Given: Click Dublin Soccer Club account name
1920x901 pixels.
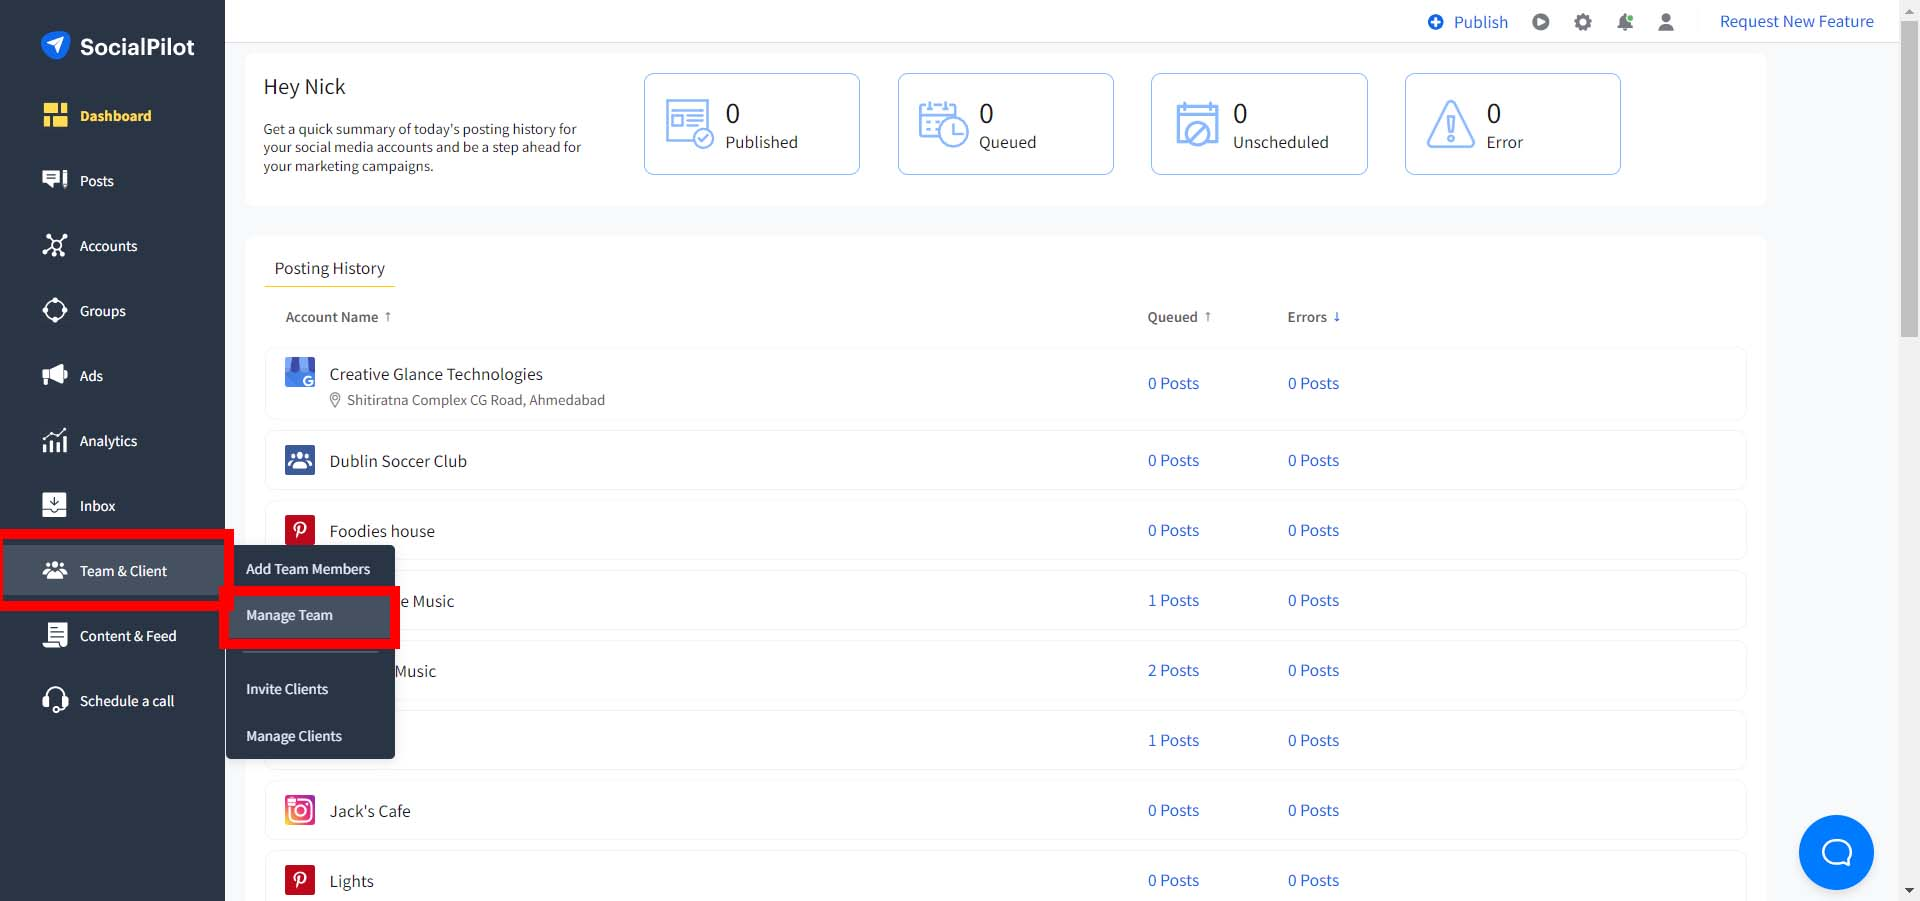Looking at the screenshot, I should coord(398,461).
